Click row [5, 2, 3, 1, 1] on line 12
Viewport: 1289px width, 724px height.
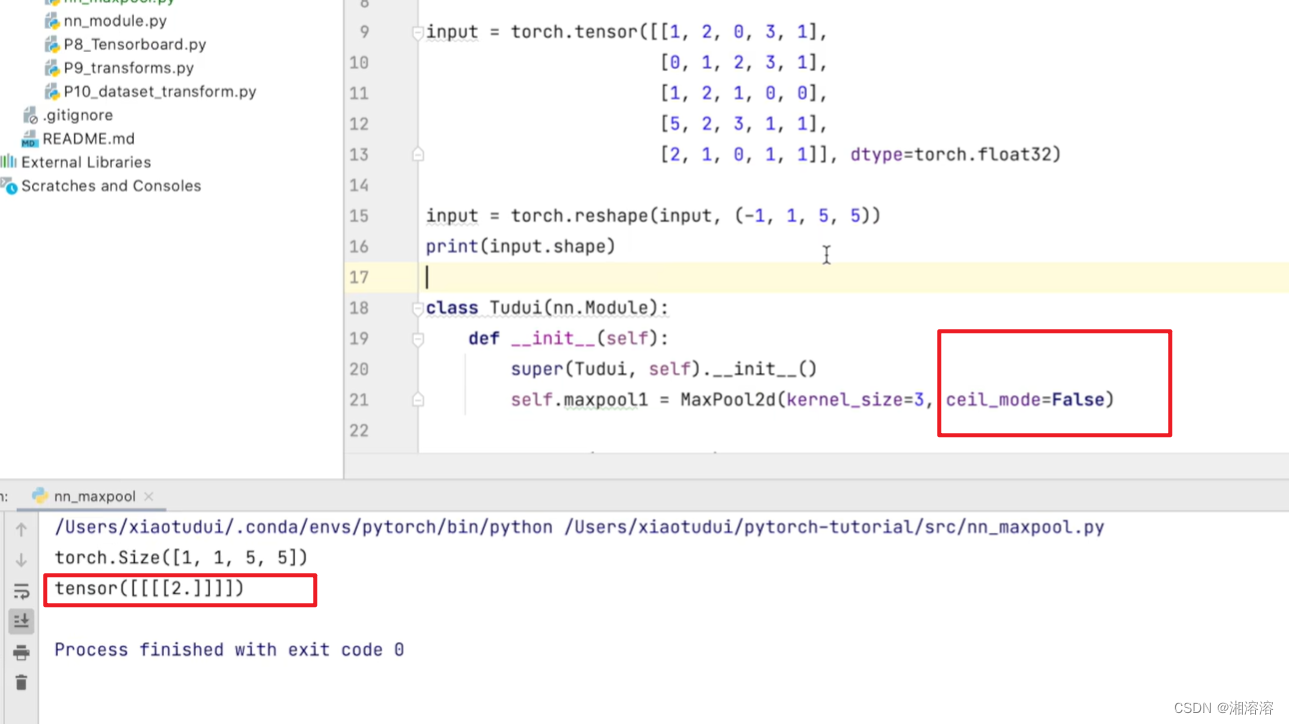coord(739,124)
